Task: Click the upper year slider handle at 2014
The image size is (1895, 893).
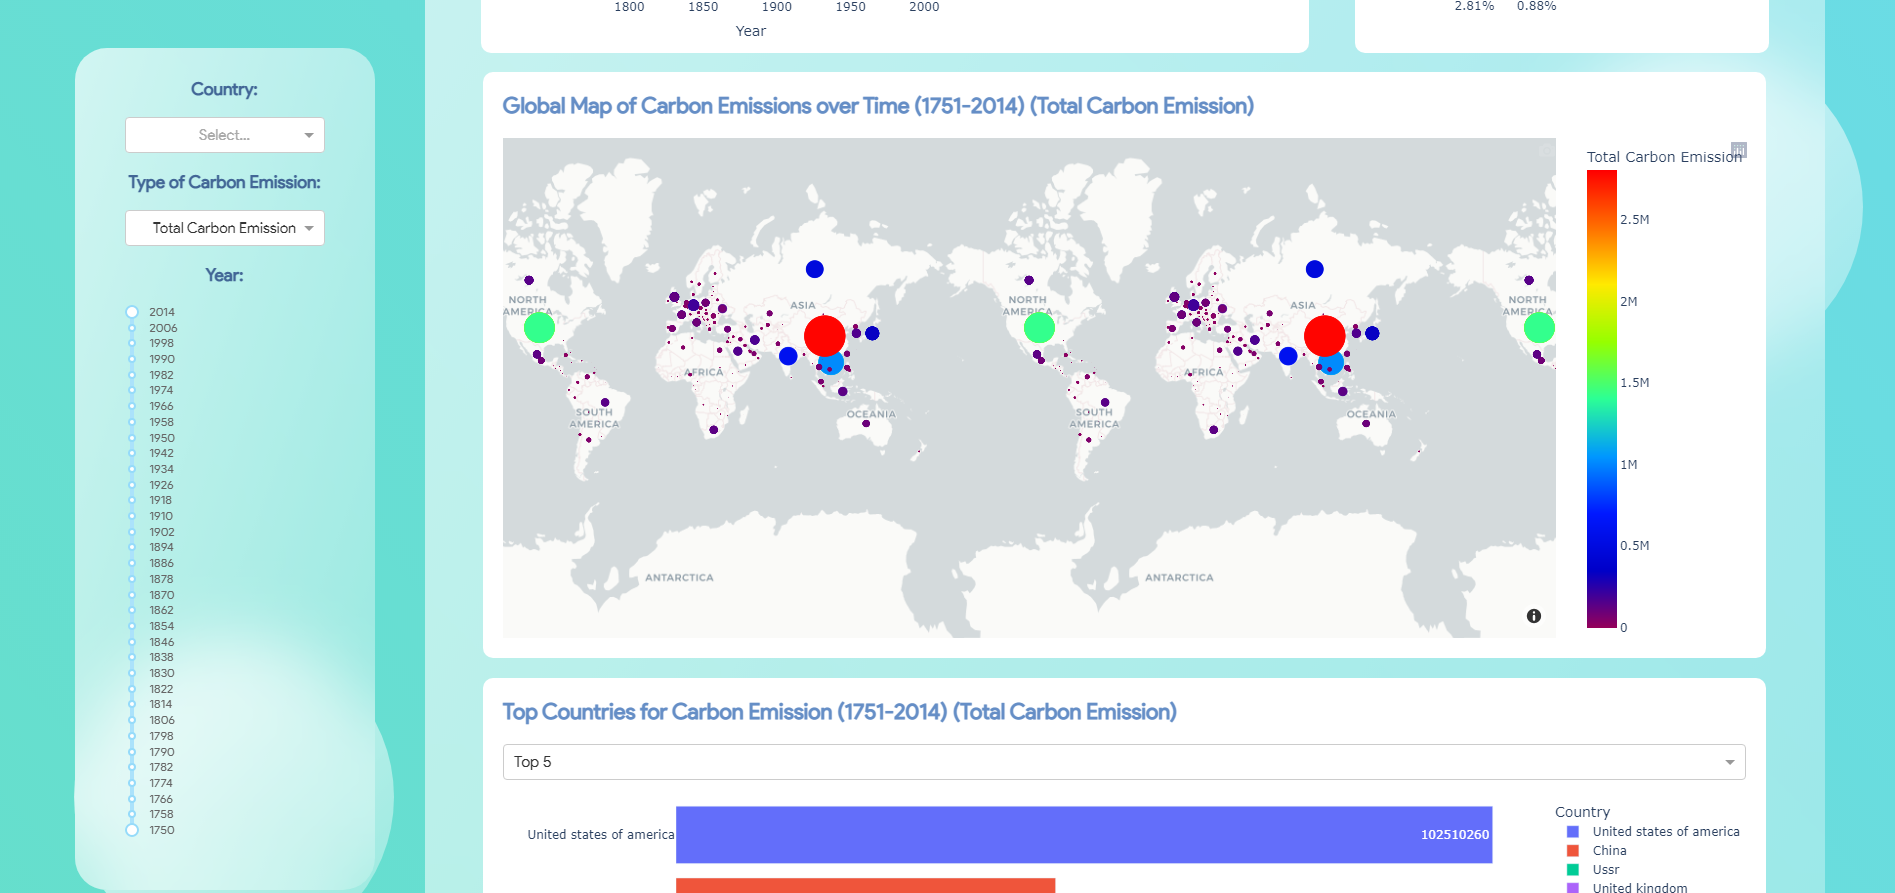Action: 132,312
